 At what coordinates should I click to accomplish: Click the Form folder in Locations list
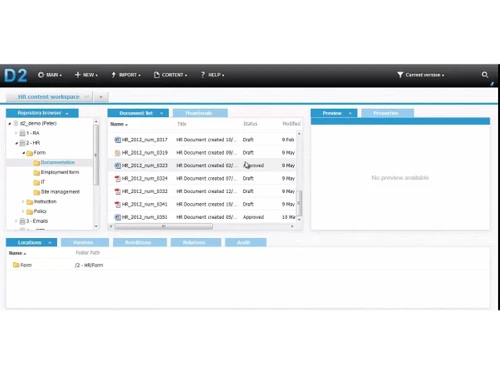click(x=22, y=265)
